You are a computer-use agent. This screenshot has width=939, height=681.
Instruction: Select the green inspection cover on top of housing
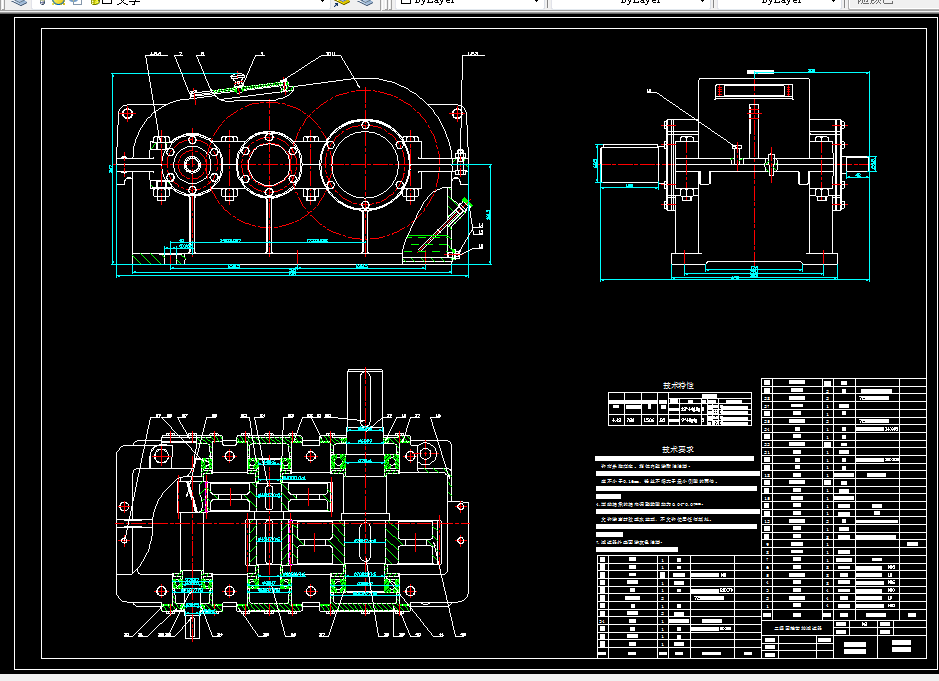pyautogui.click(x=252, y=87)
